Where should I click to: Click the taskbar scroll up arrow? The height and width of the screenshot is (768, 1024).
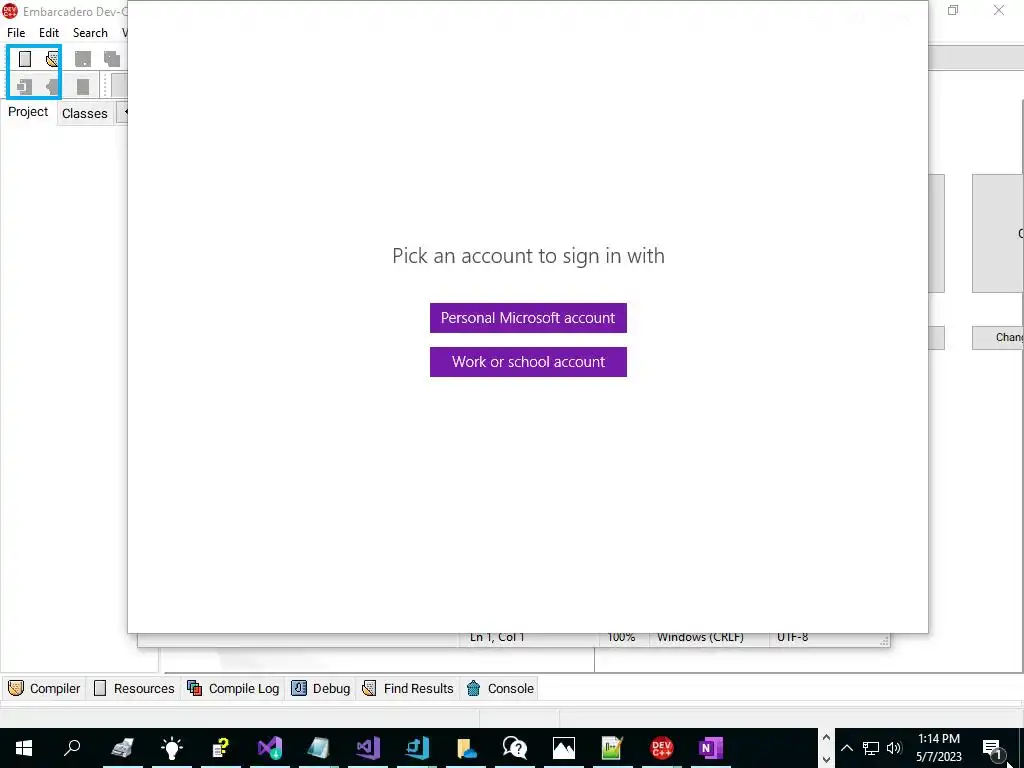[x=826, y=737]
